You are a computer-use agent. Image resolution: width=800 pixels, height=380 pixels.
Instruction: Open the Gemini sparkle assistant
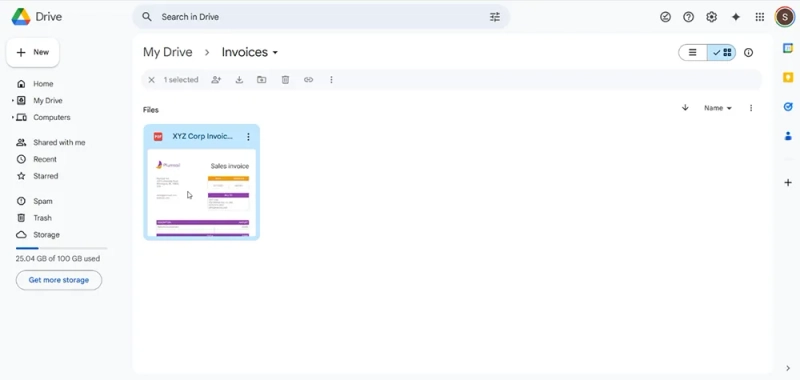click(736, 17)
